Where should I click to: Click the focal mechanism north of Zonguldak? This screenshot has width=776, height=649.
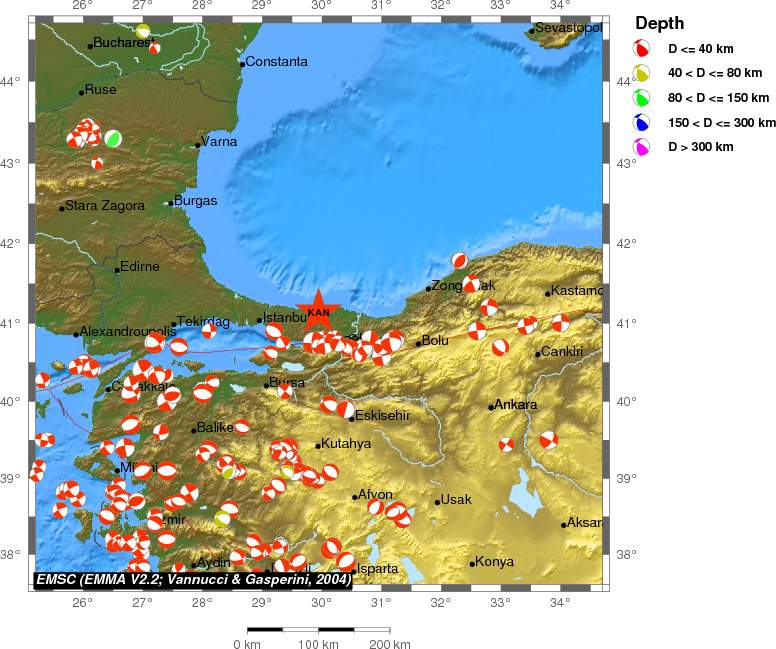coord(459,261)
